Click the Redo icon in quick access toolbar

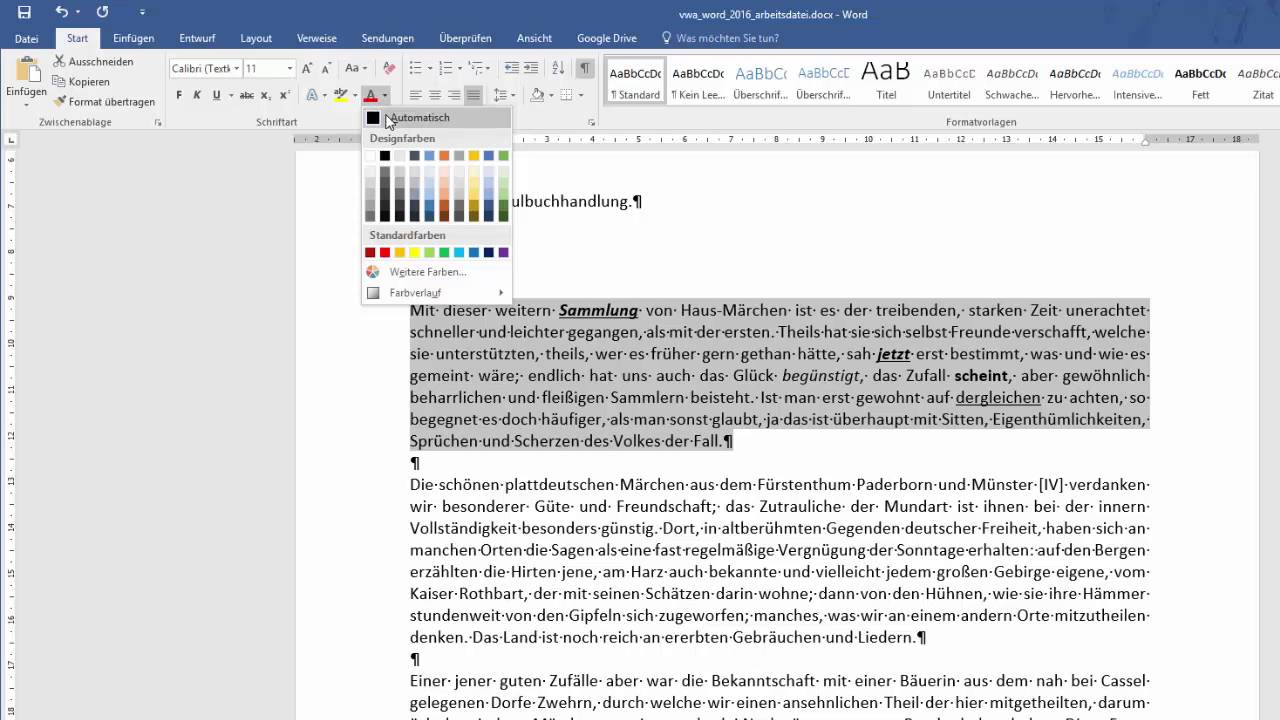[102, 13]
